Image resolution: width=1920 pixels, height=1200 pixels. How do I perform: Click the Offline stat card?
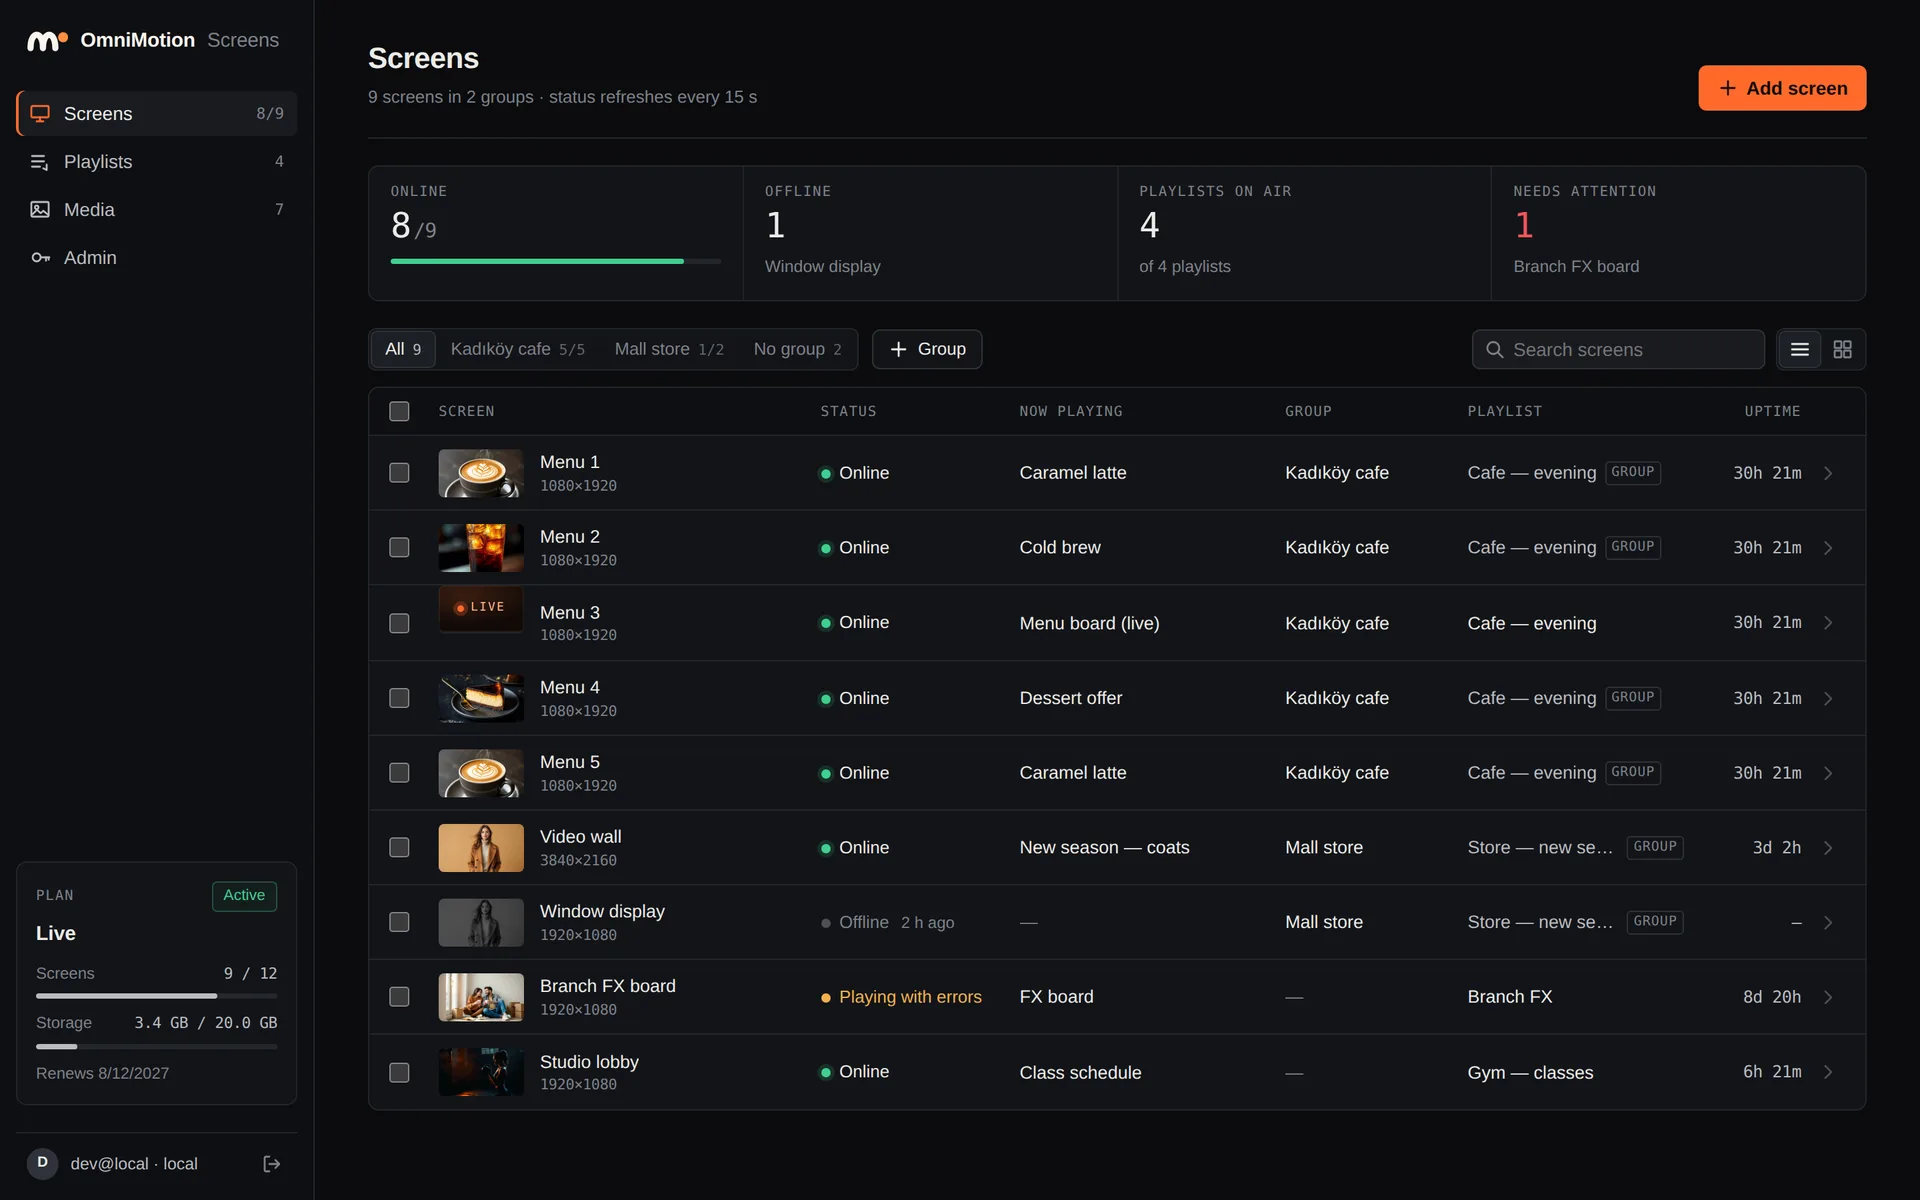(930, 233)
